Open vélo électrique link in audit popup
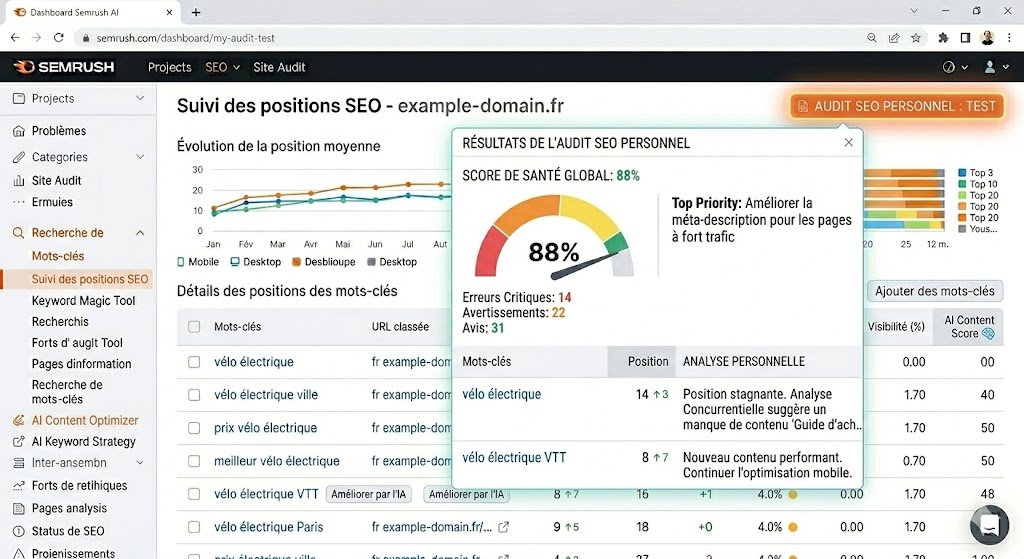Image resolution: width=1024 pixels, height=559 pixels. [502, 394]
